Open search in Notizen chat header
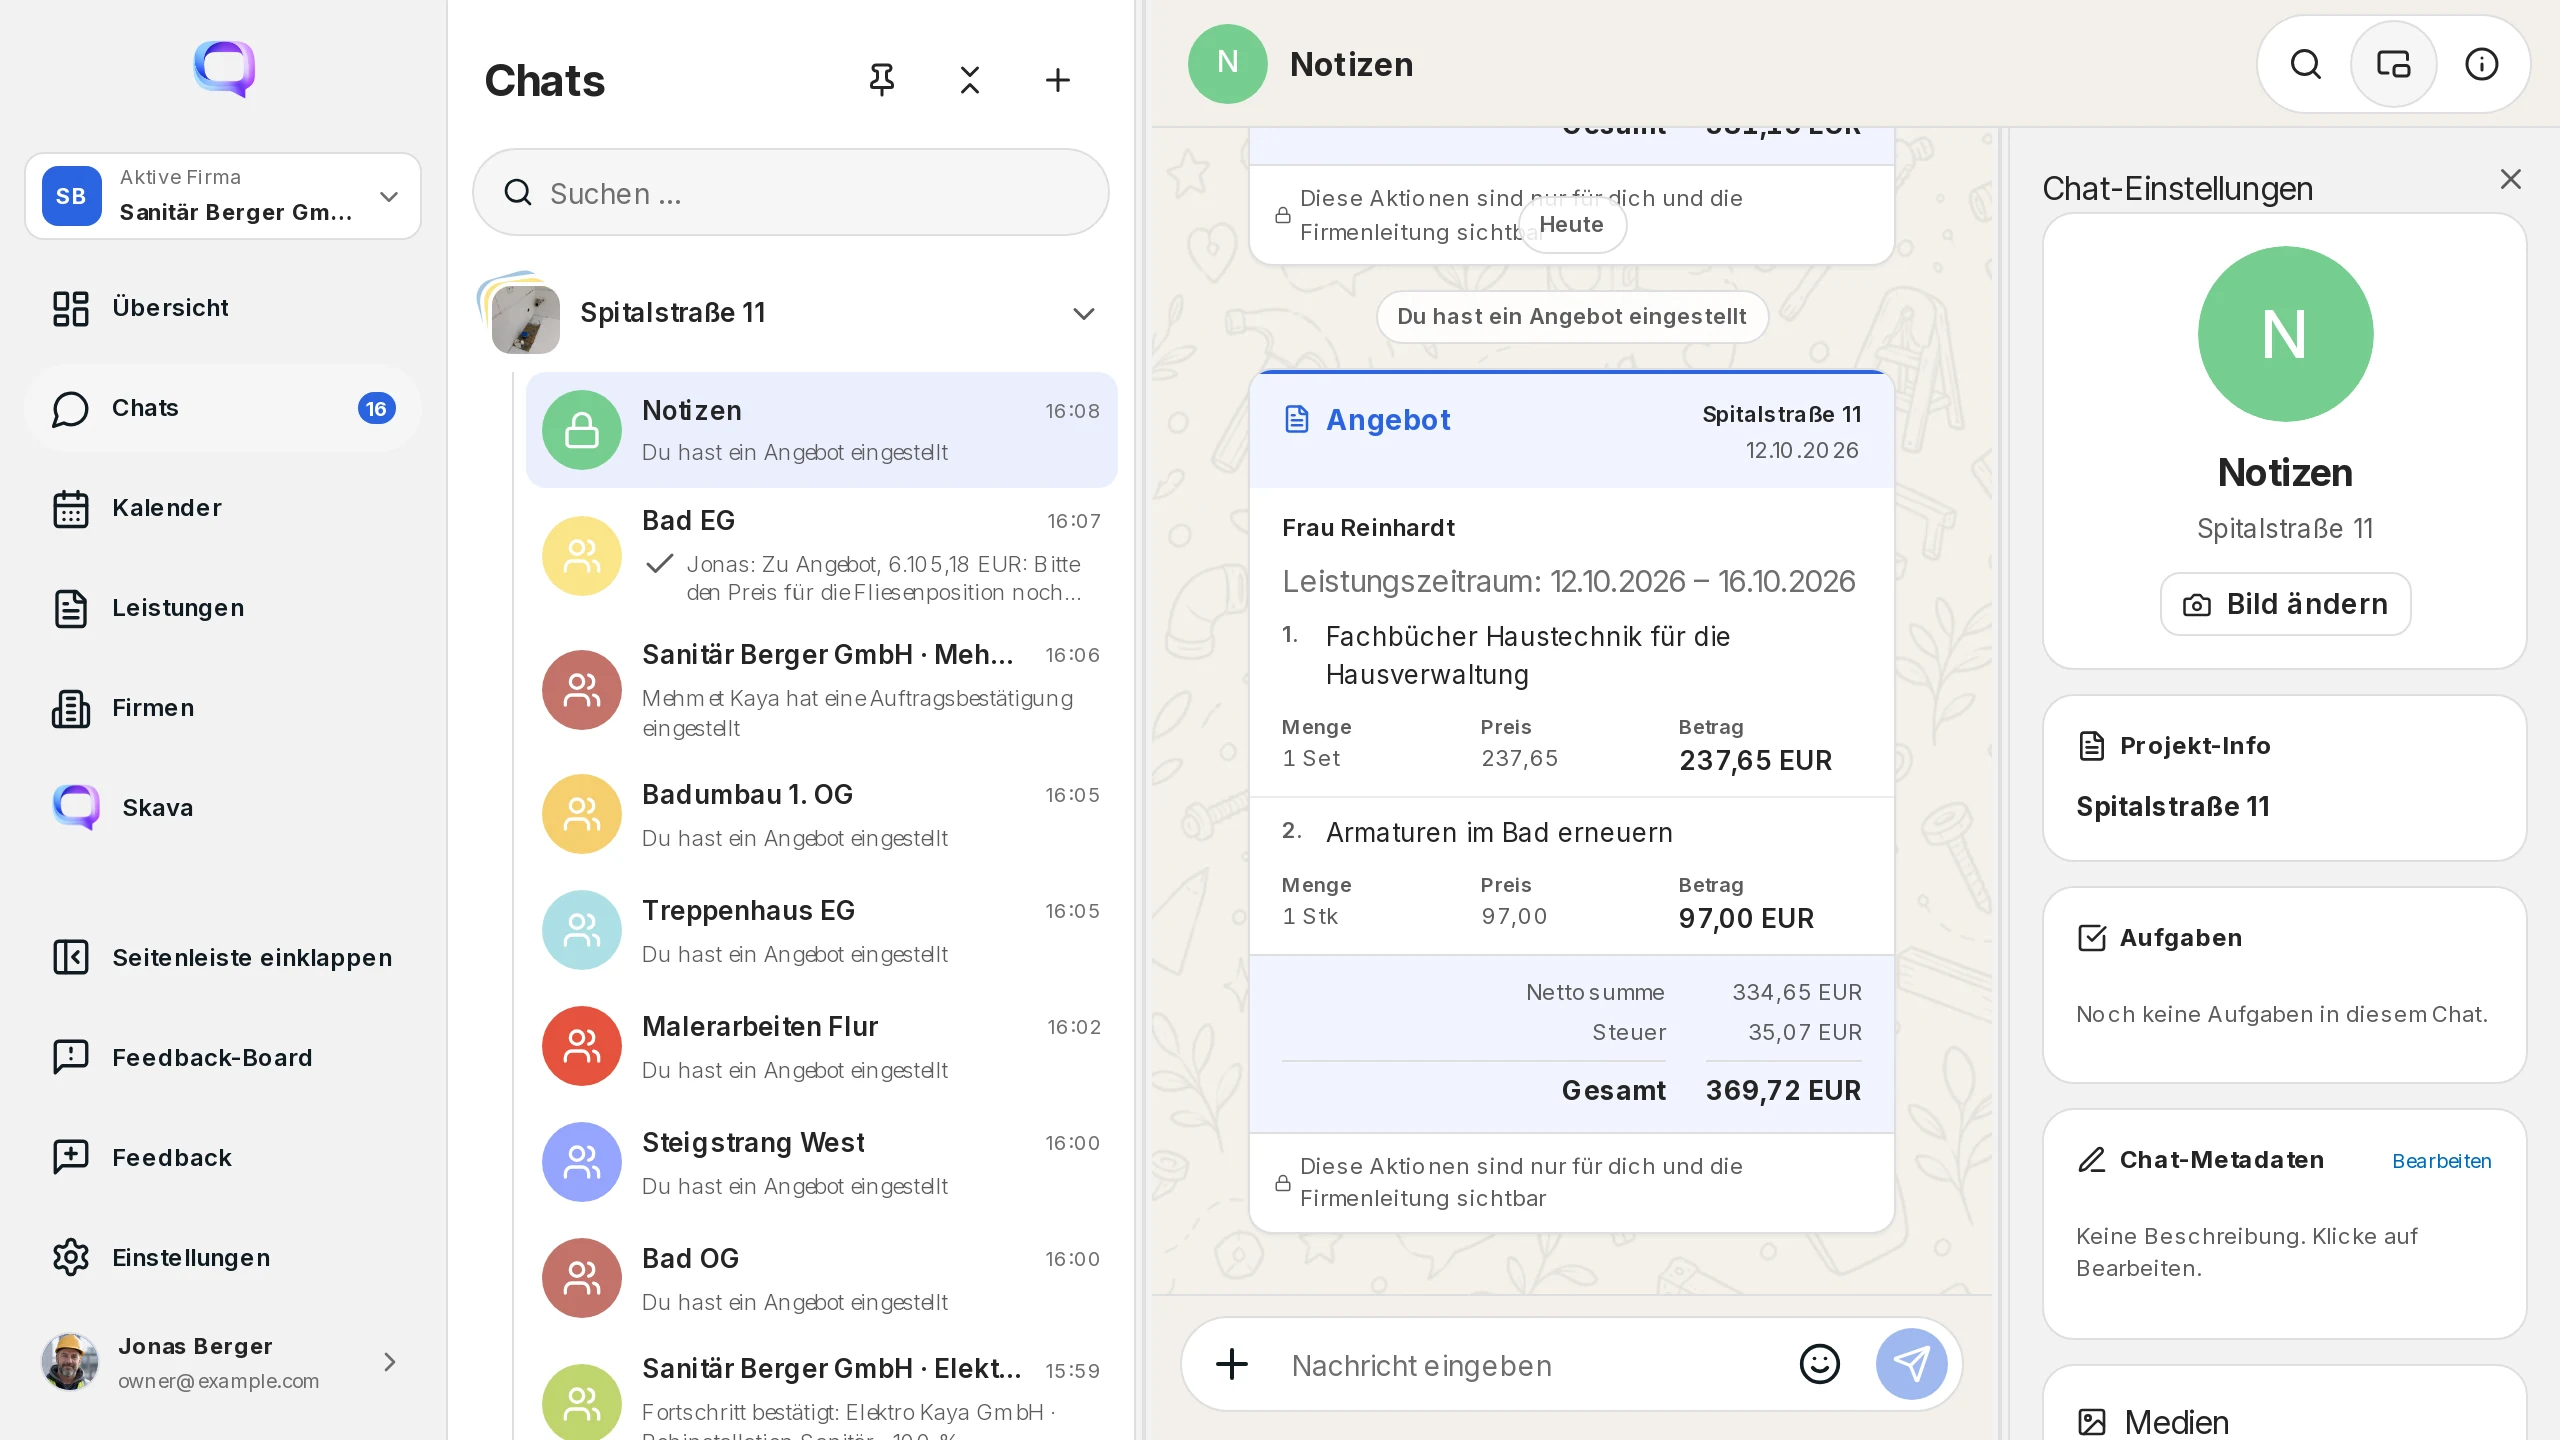2560x1440 pixels. click(2305, 64)
